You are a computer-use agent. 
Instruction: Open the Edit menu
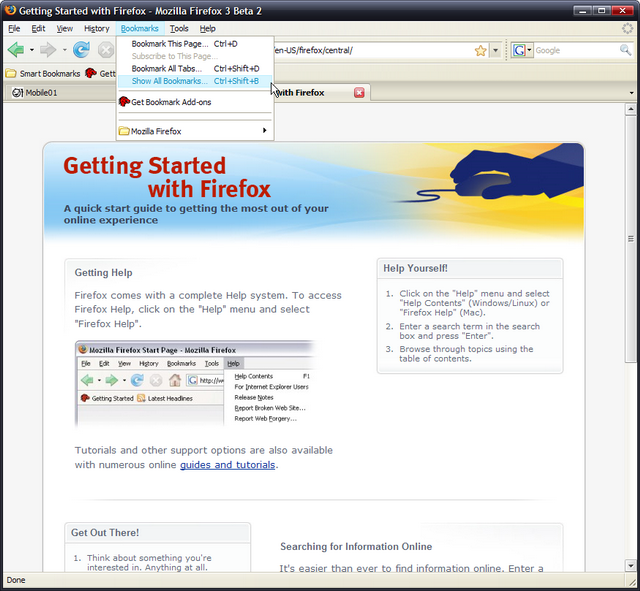38,29
